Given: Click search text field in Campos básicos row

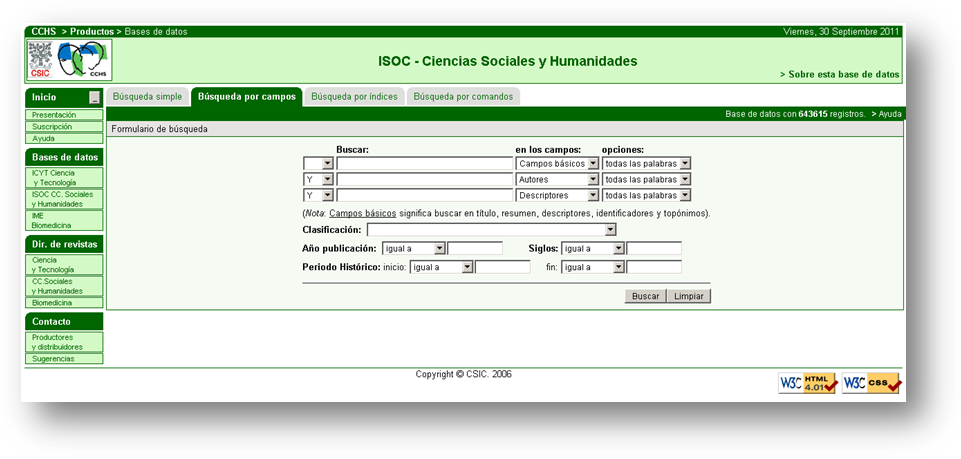Looking at the screenshot, I should coord(425,164).
